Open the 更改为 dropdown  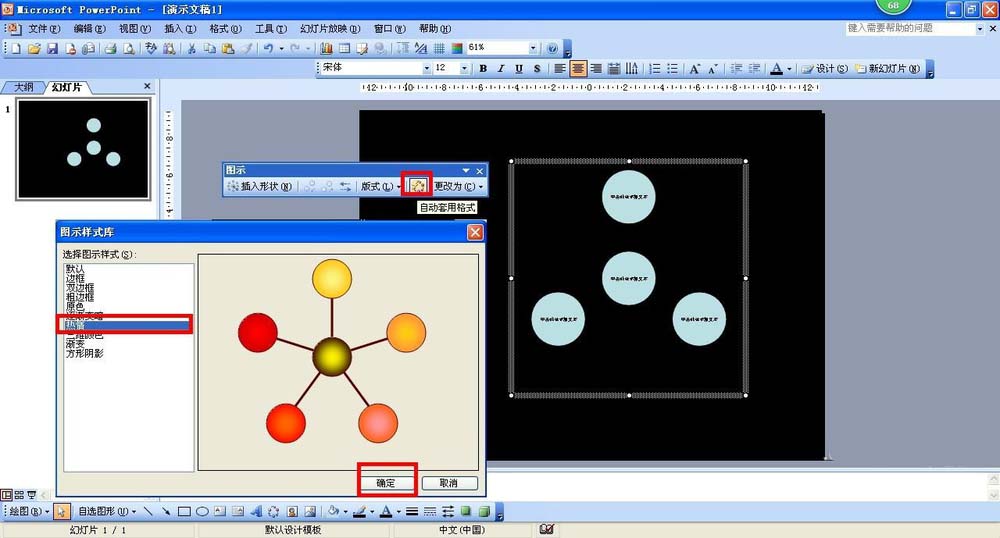(459, 186)
